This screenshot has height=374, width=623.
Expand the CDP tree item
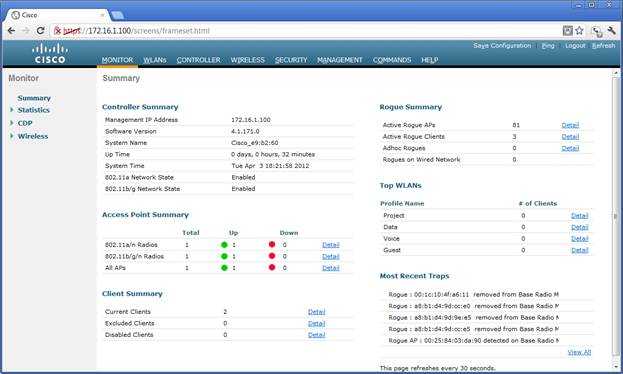12,123
